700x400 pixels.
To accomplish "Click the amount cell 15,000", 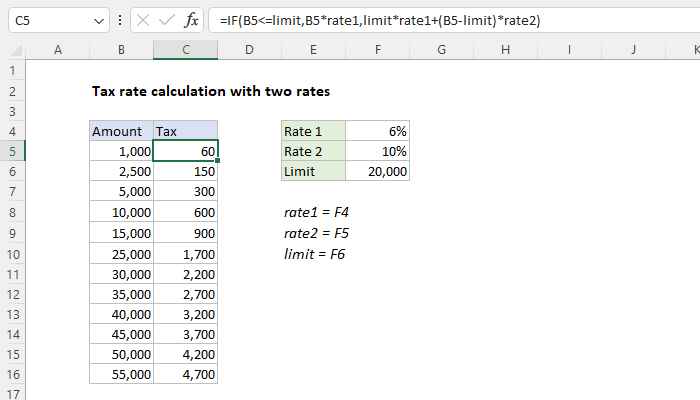I will (121, 233).
